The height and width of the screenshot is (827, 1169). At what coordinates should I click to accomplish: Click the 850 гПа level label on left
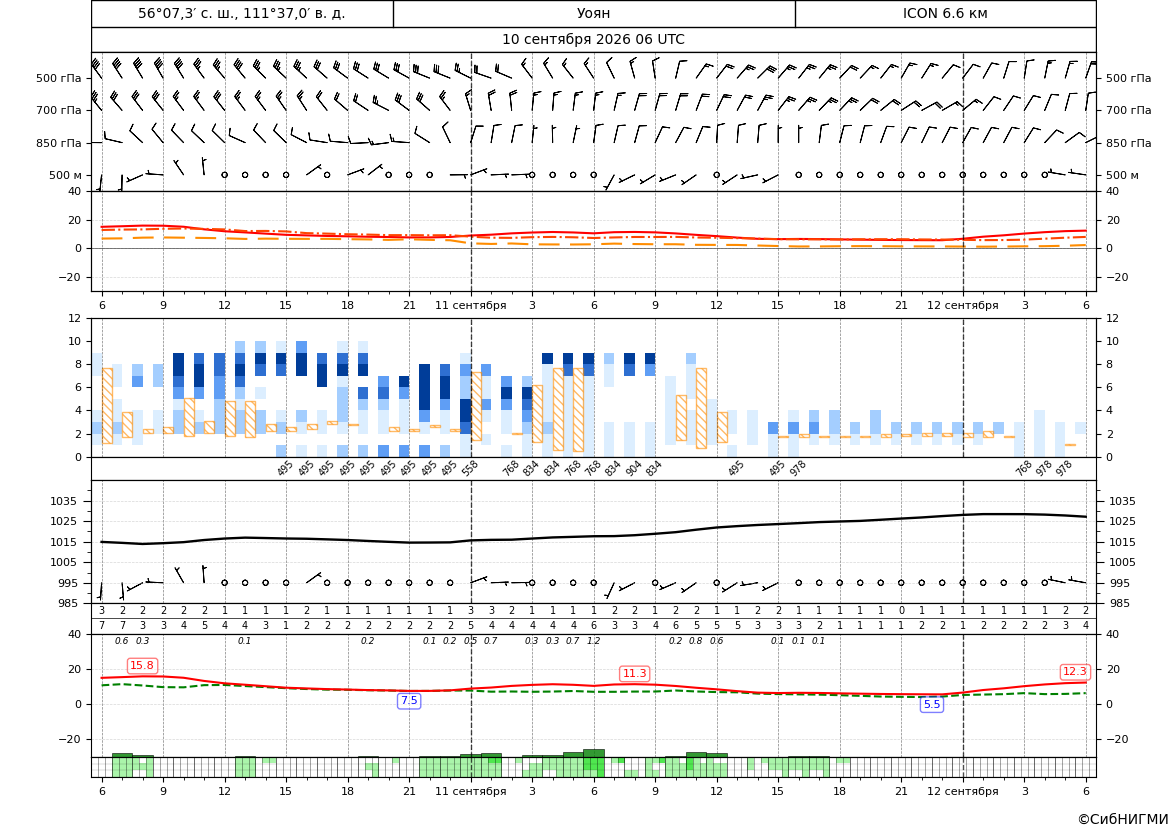tap(58, 143)
